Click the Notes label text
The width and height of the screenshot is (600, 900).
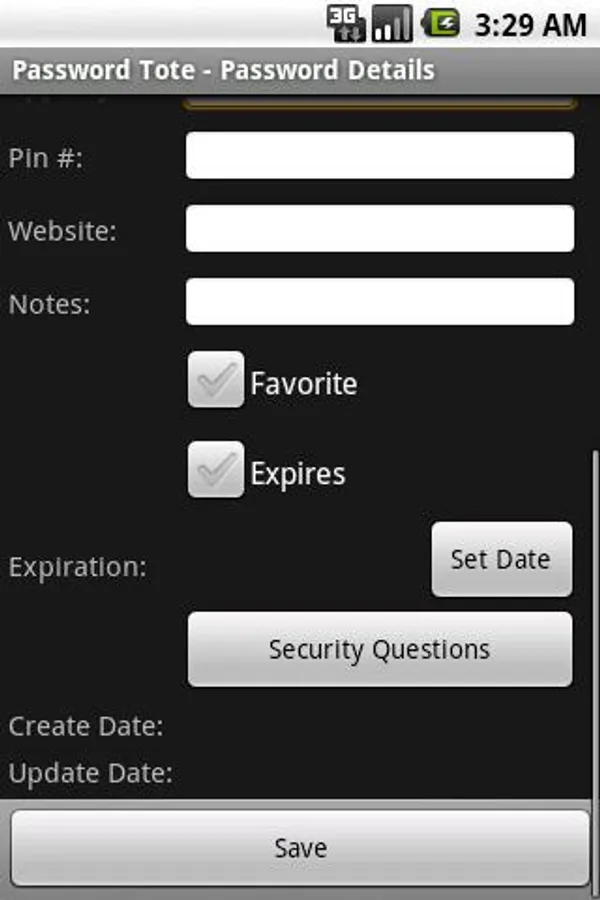tap(50, 304)
